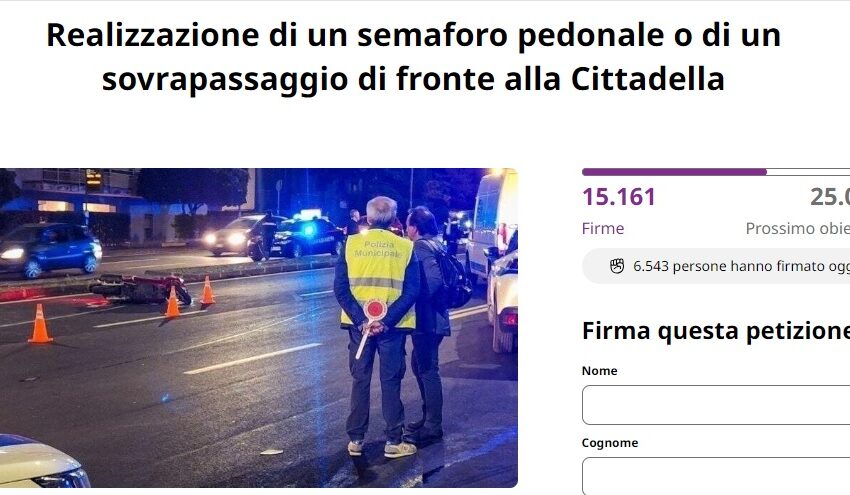
Task: Click the purple filled signature progress bar
Action: (x=674, y=172)
